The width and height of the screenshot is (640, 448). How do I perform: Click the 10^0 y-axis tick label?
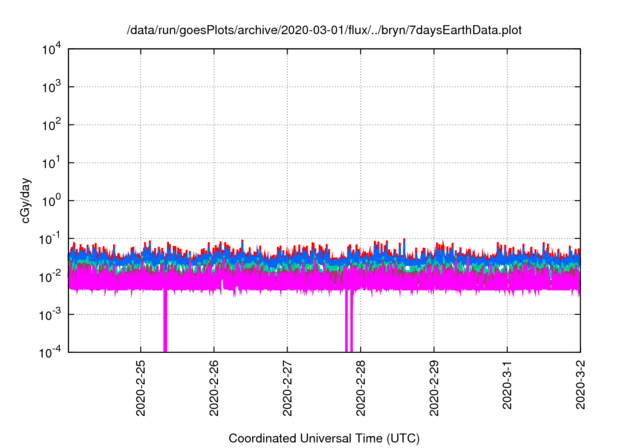[x=51, y=201]
